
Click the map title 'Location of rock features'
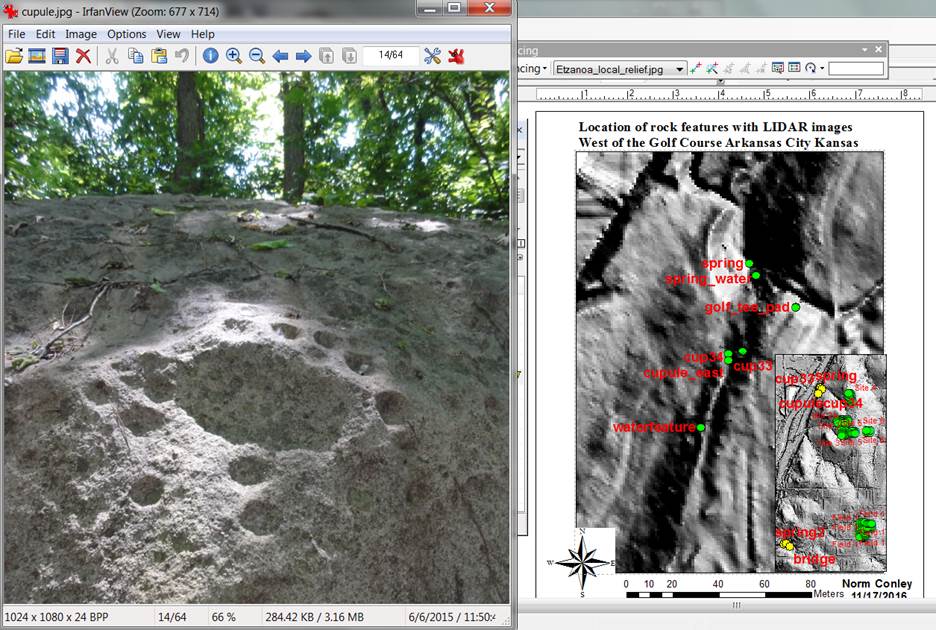(717, 134)
